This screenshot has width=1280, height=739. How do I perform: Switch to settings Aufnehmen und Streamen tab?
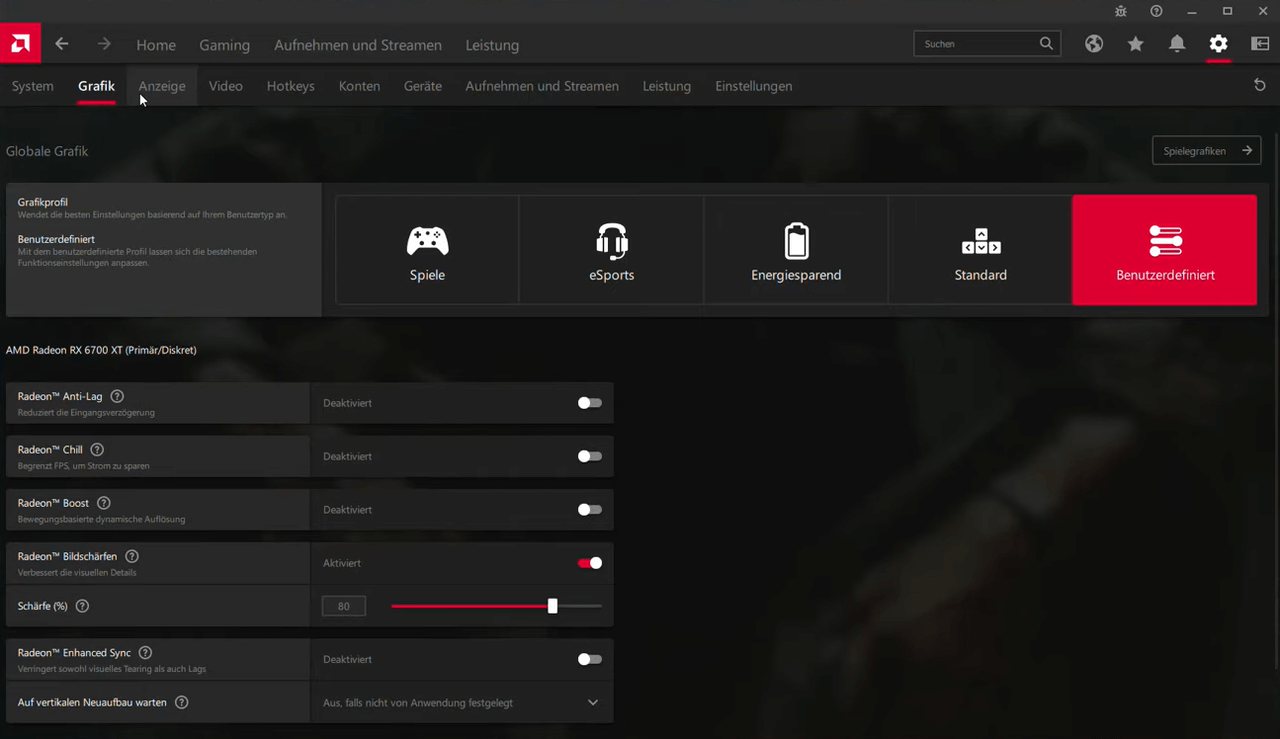point(542,86)
